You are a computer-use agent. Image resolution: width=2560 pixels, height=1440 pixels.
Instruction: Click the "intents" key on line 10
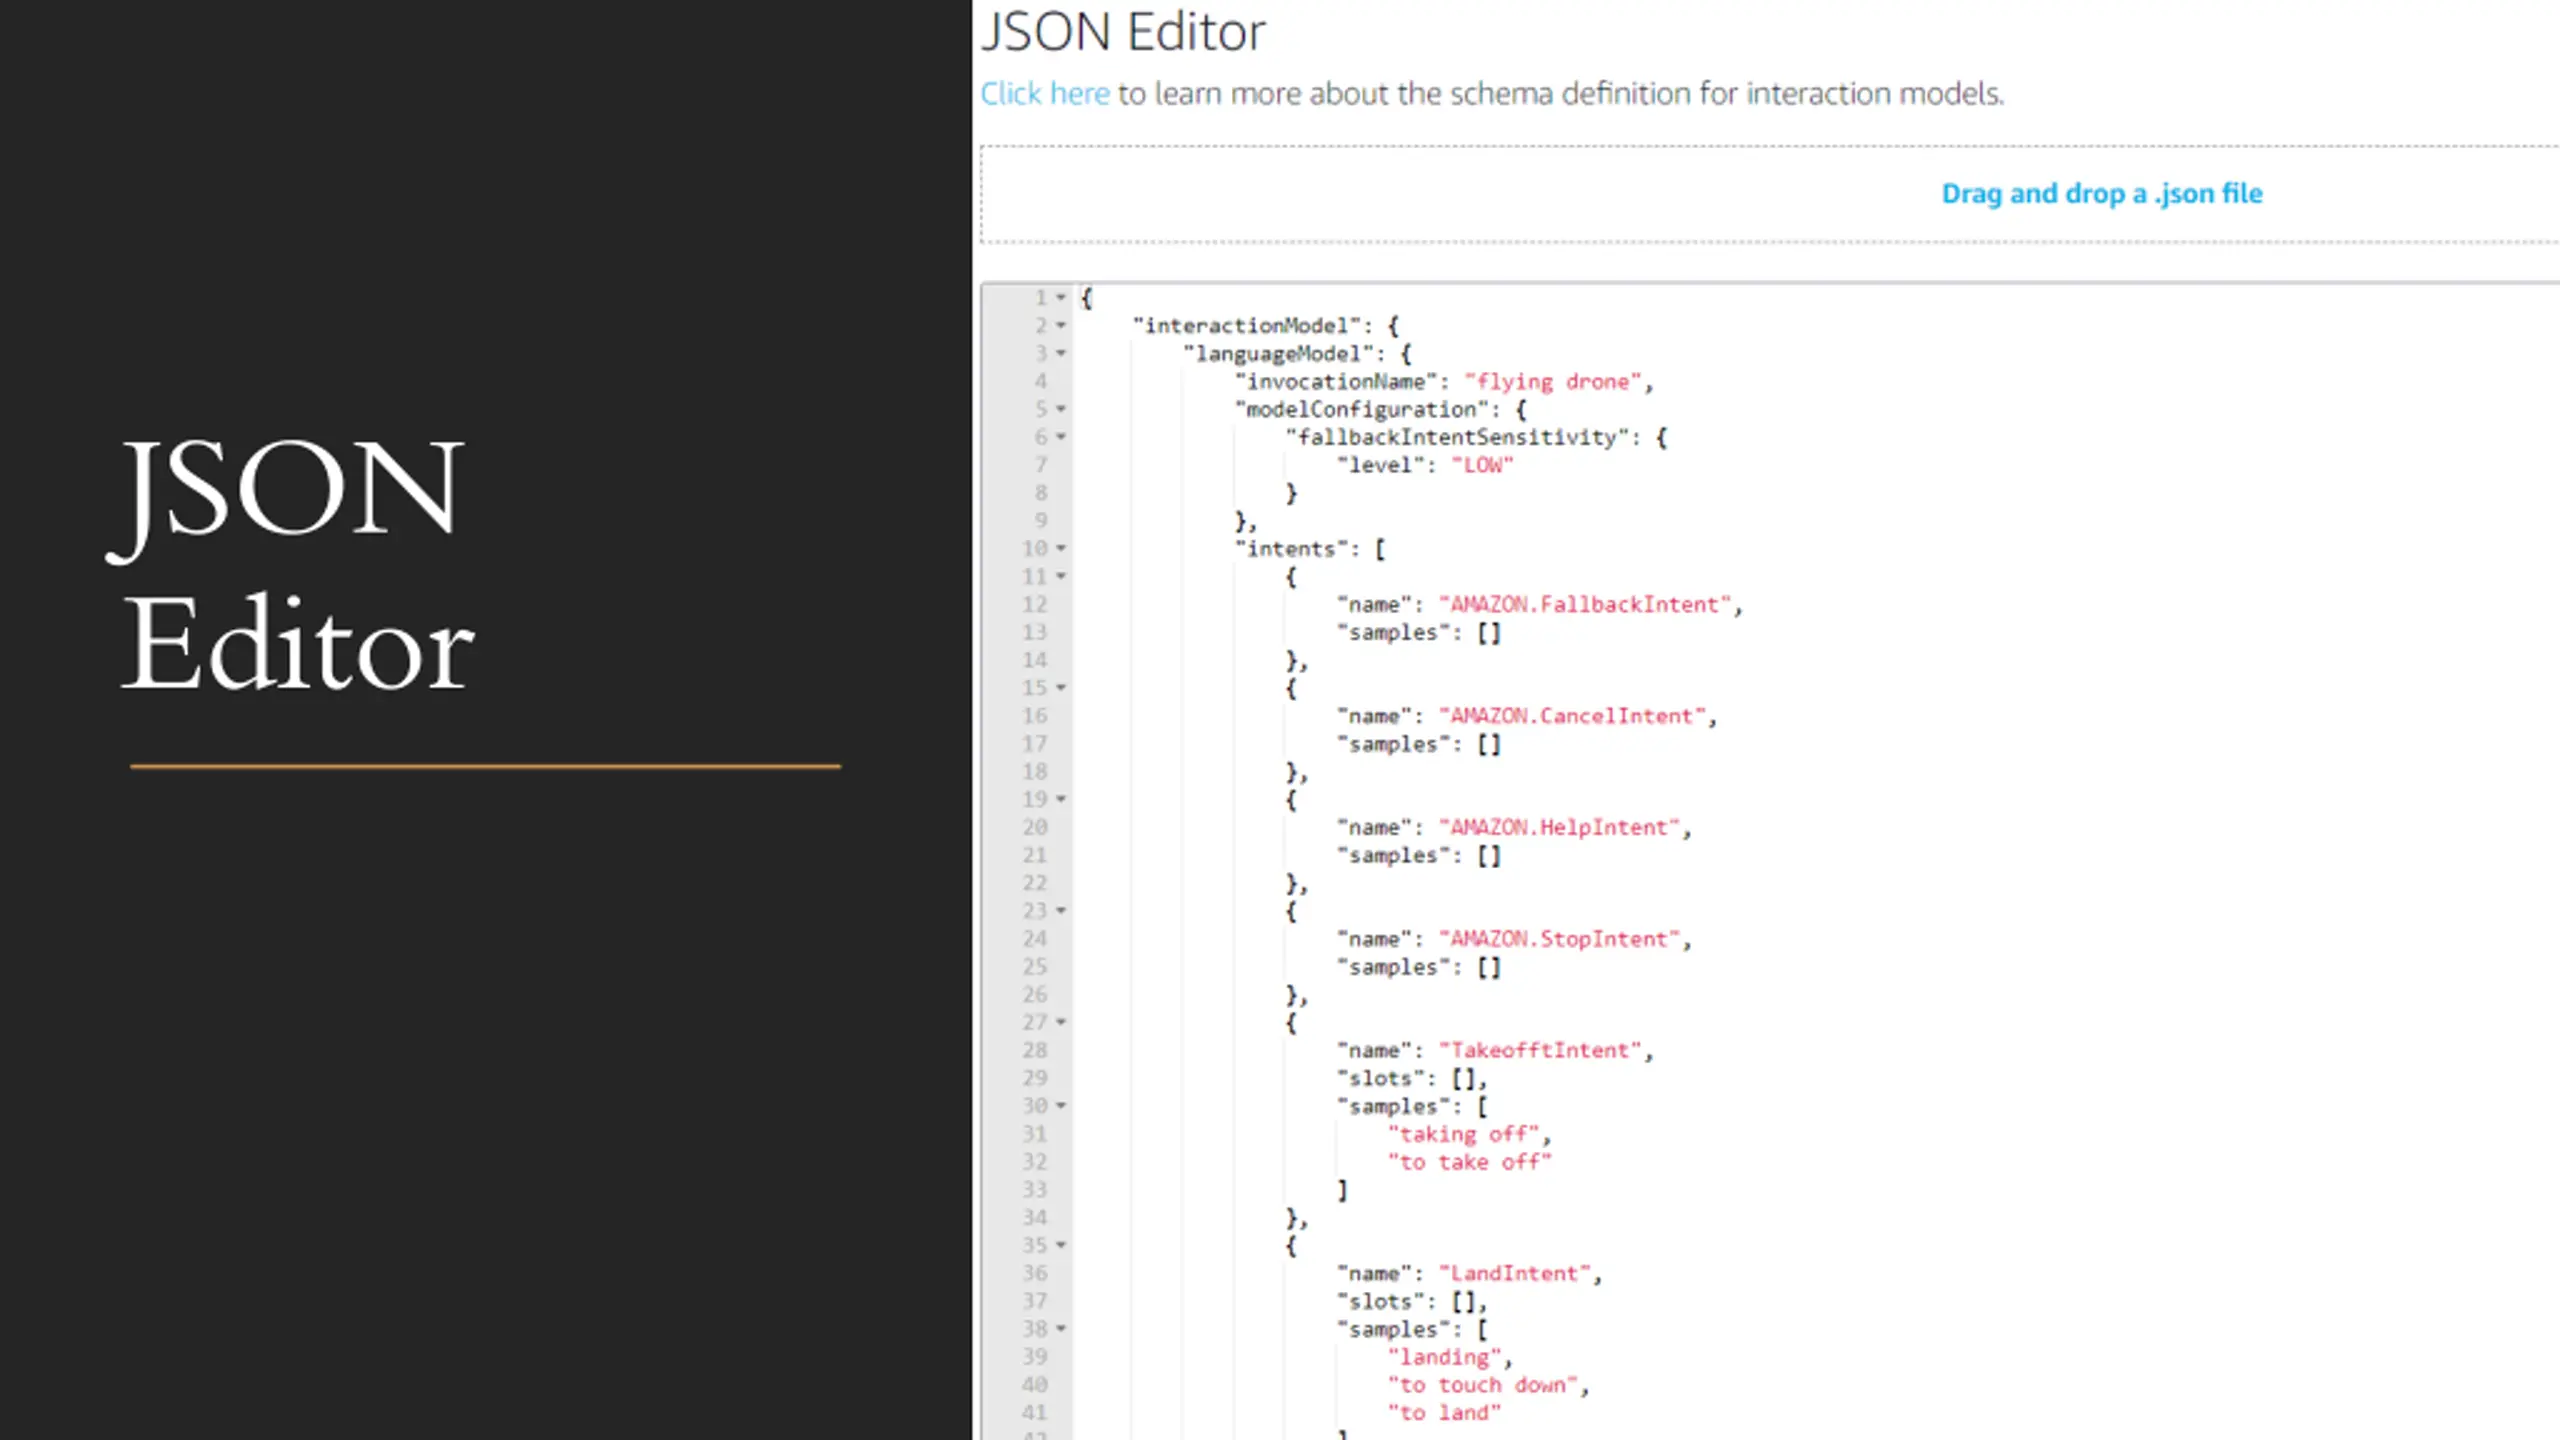click(x=1291, y=549)
